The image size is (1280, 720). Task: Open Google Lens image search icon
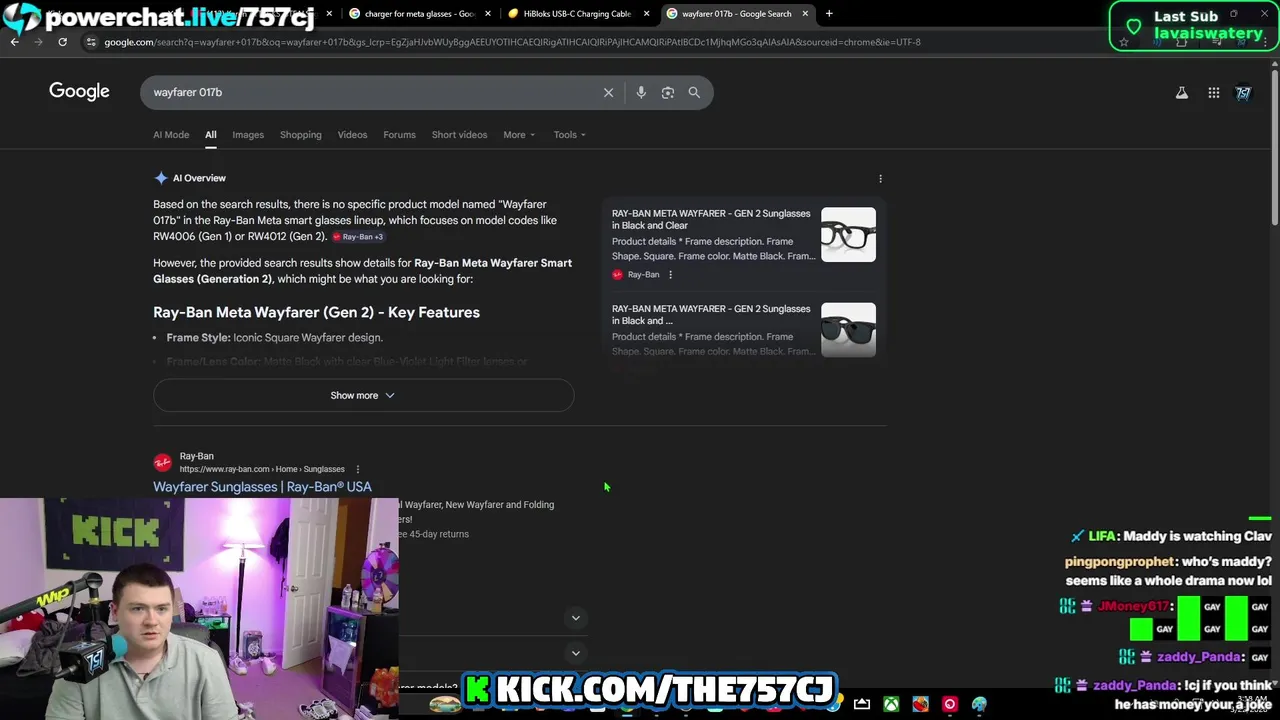coord(668,92)
